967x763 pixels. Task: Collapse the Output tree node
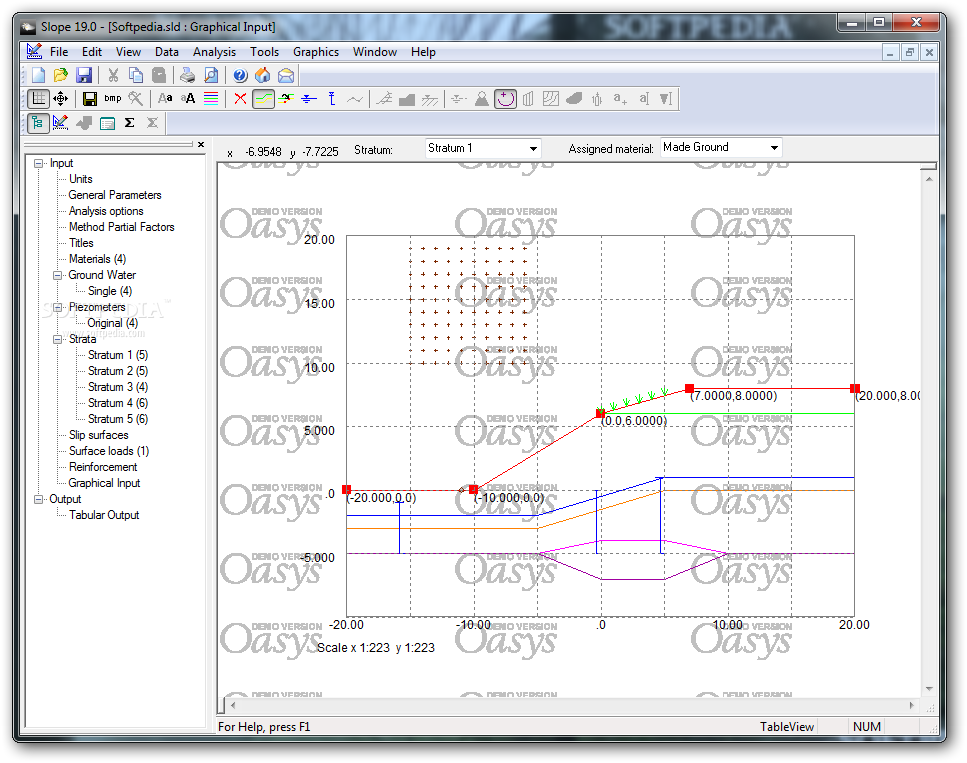38,499
